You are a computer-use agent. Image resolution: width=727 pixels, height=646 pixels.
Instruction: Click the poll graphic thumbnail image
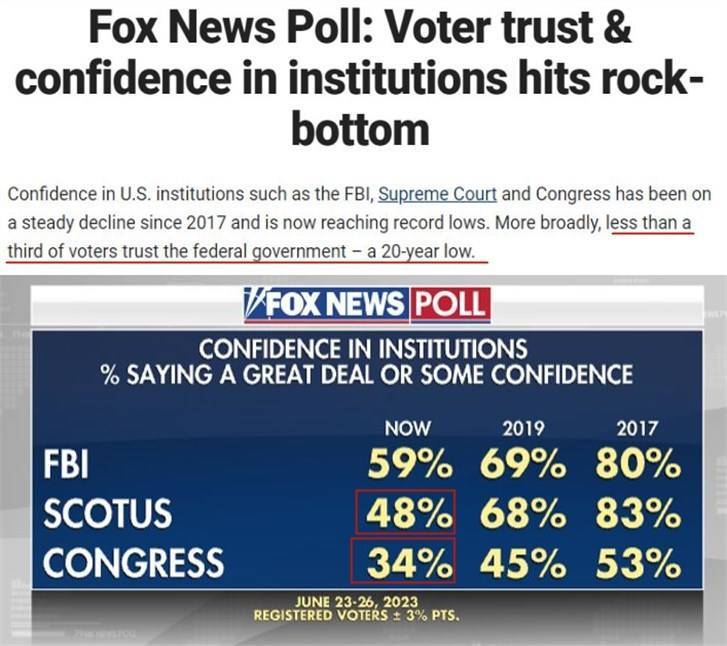[x=364, y=460]
